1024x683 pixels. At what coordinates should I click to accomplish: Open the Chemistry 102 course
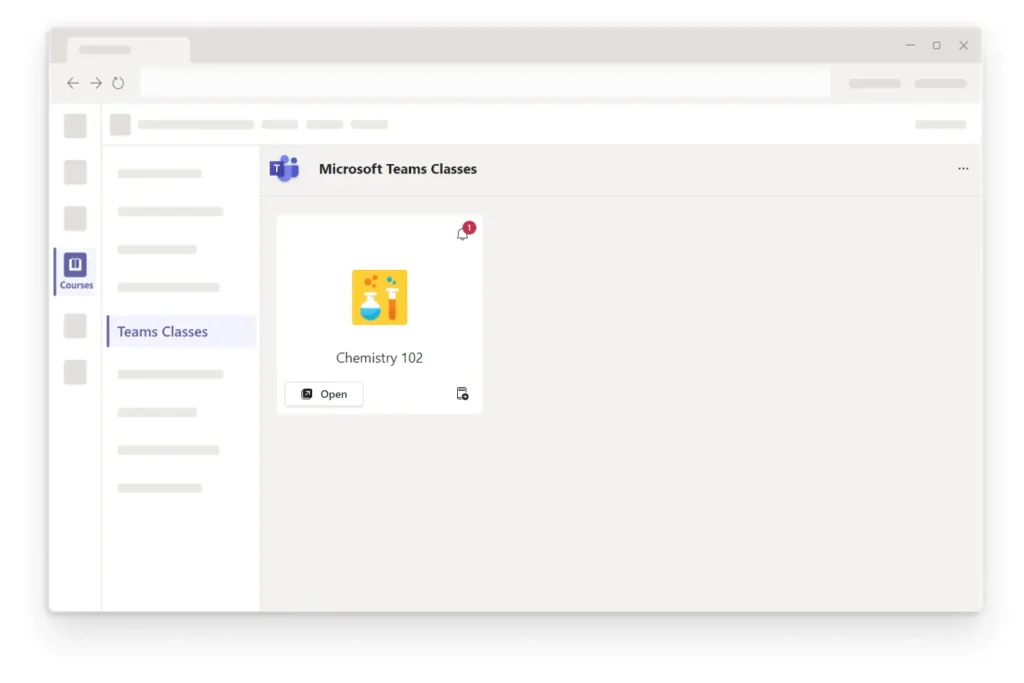pos(323,394)
